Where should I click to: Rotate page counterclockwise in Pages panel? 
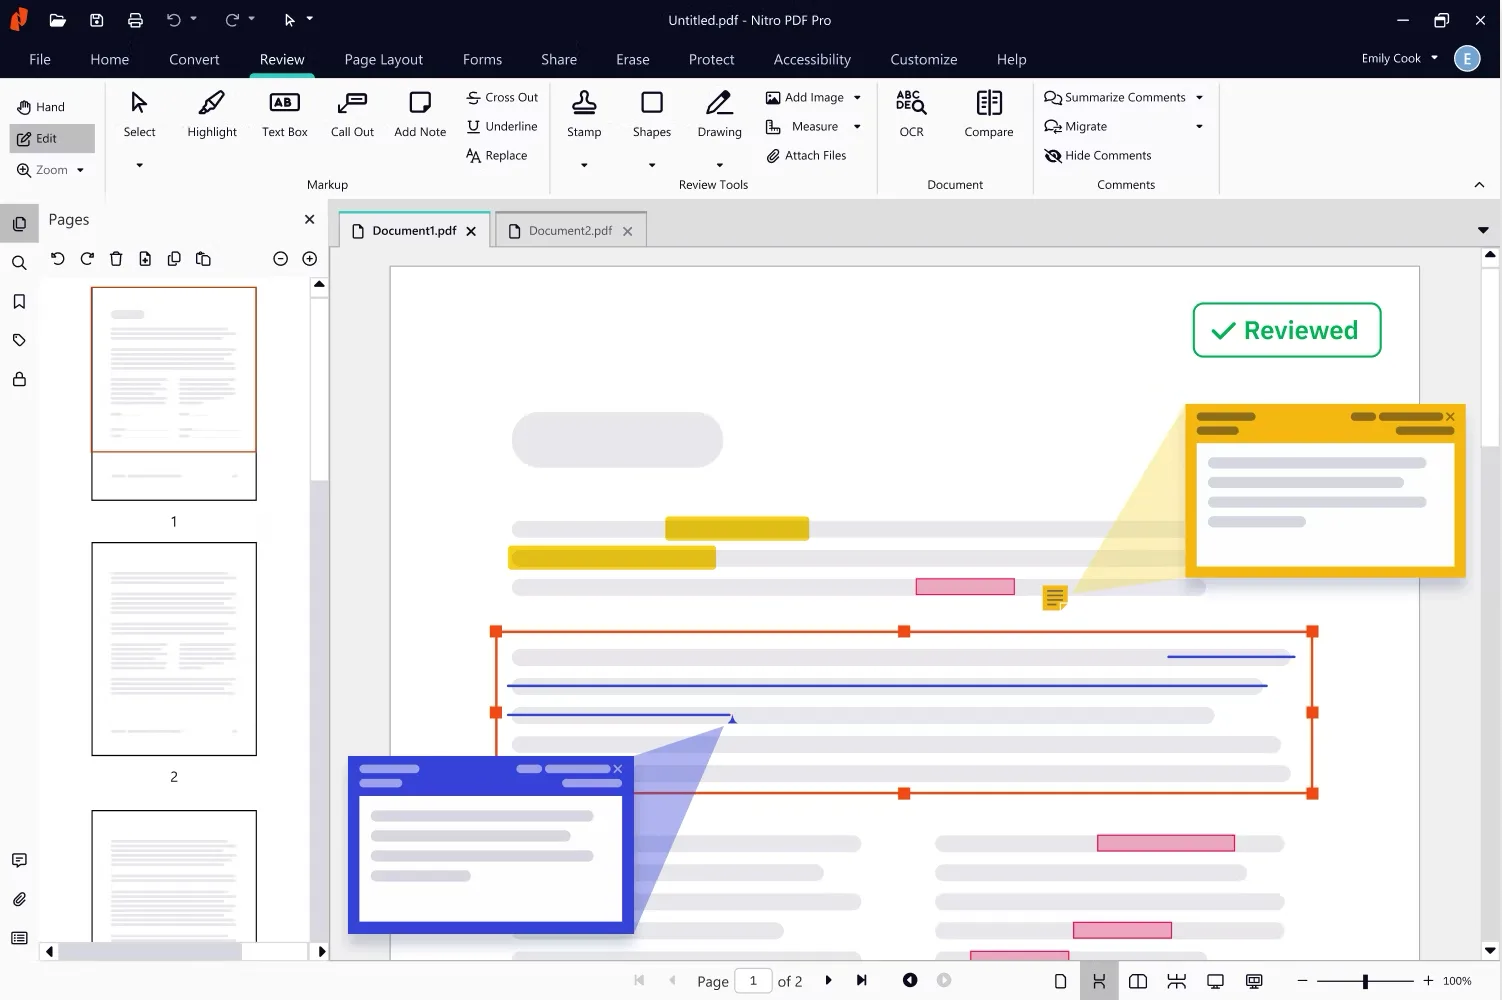pyautogui.click(x=58, y=259)
